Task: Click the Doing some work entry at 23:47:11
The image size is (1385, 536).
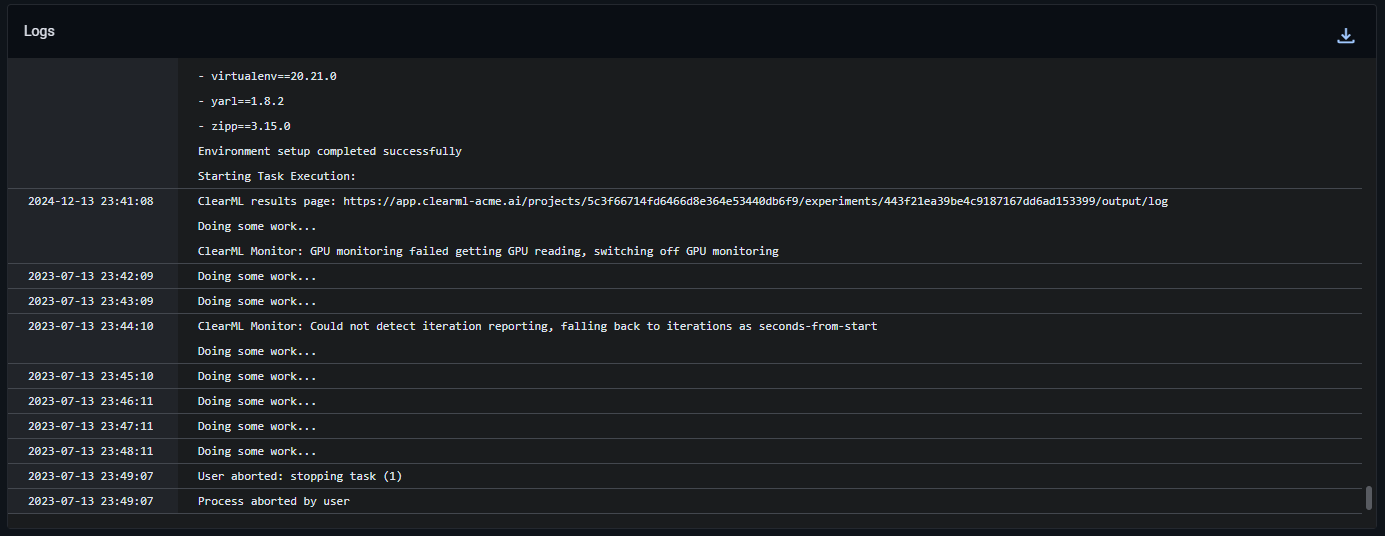Action: (257, 426)
